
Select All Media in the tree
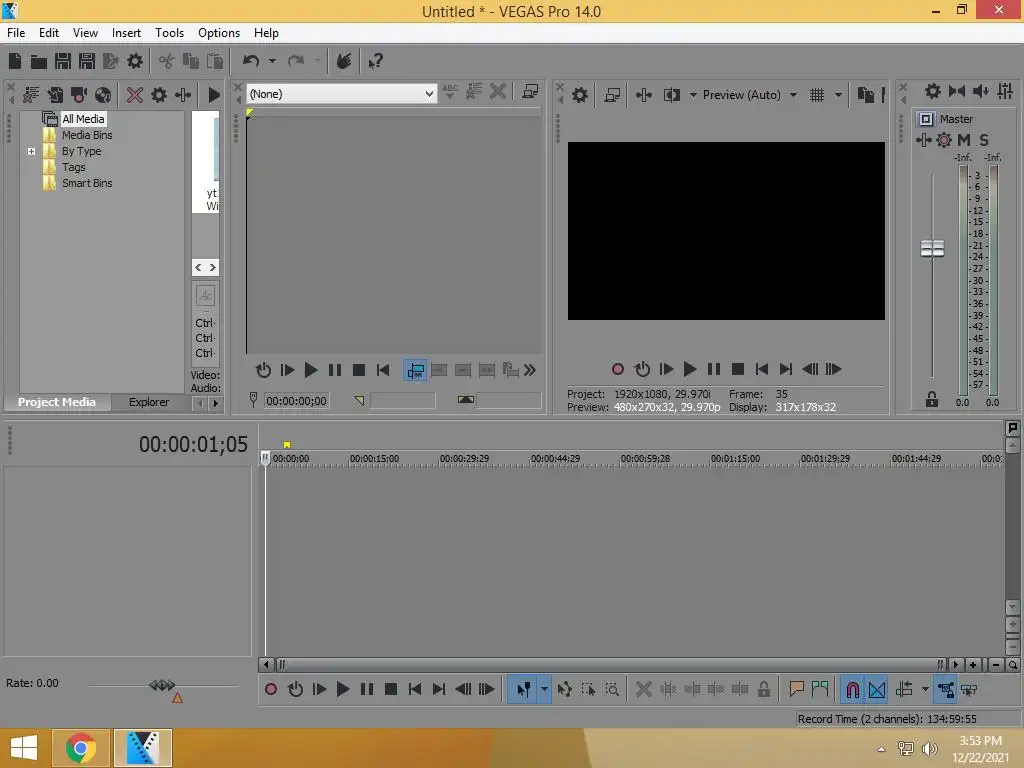tap(83, 119)
